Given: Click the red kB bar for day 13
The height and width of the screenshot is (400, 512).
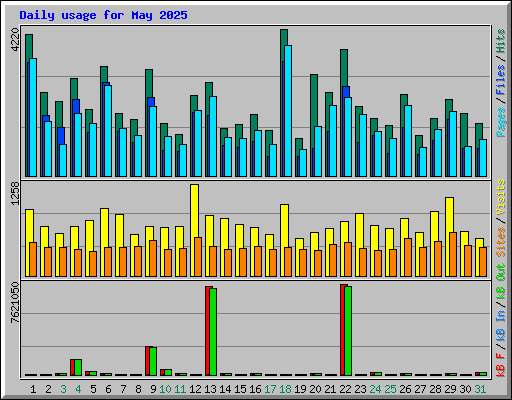Looking at the screenshot, I should click(207, 331).
